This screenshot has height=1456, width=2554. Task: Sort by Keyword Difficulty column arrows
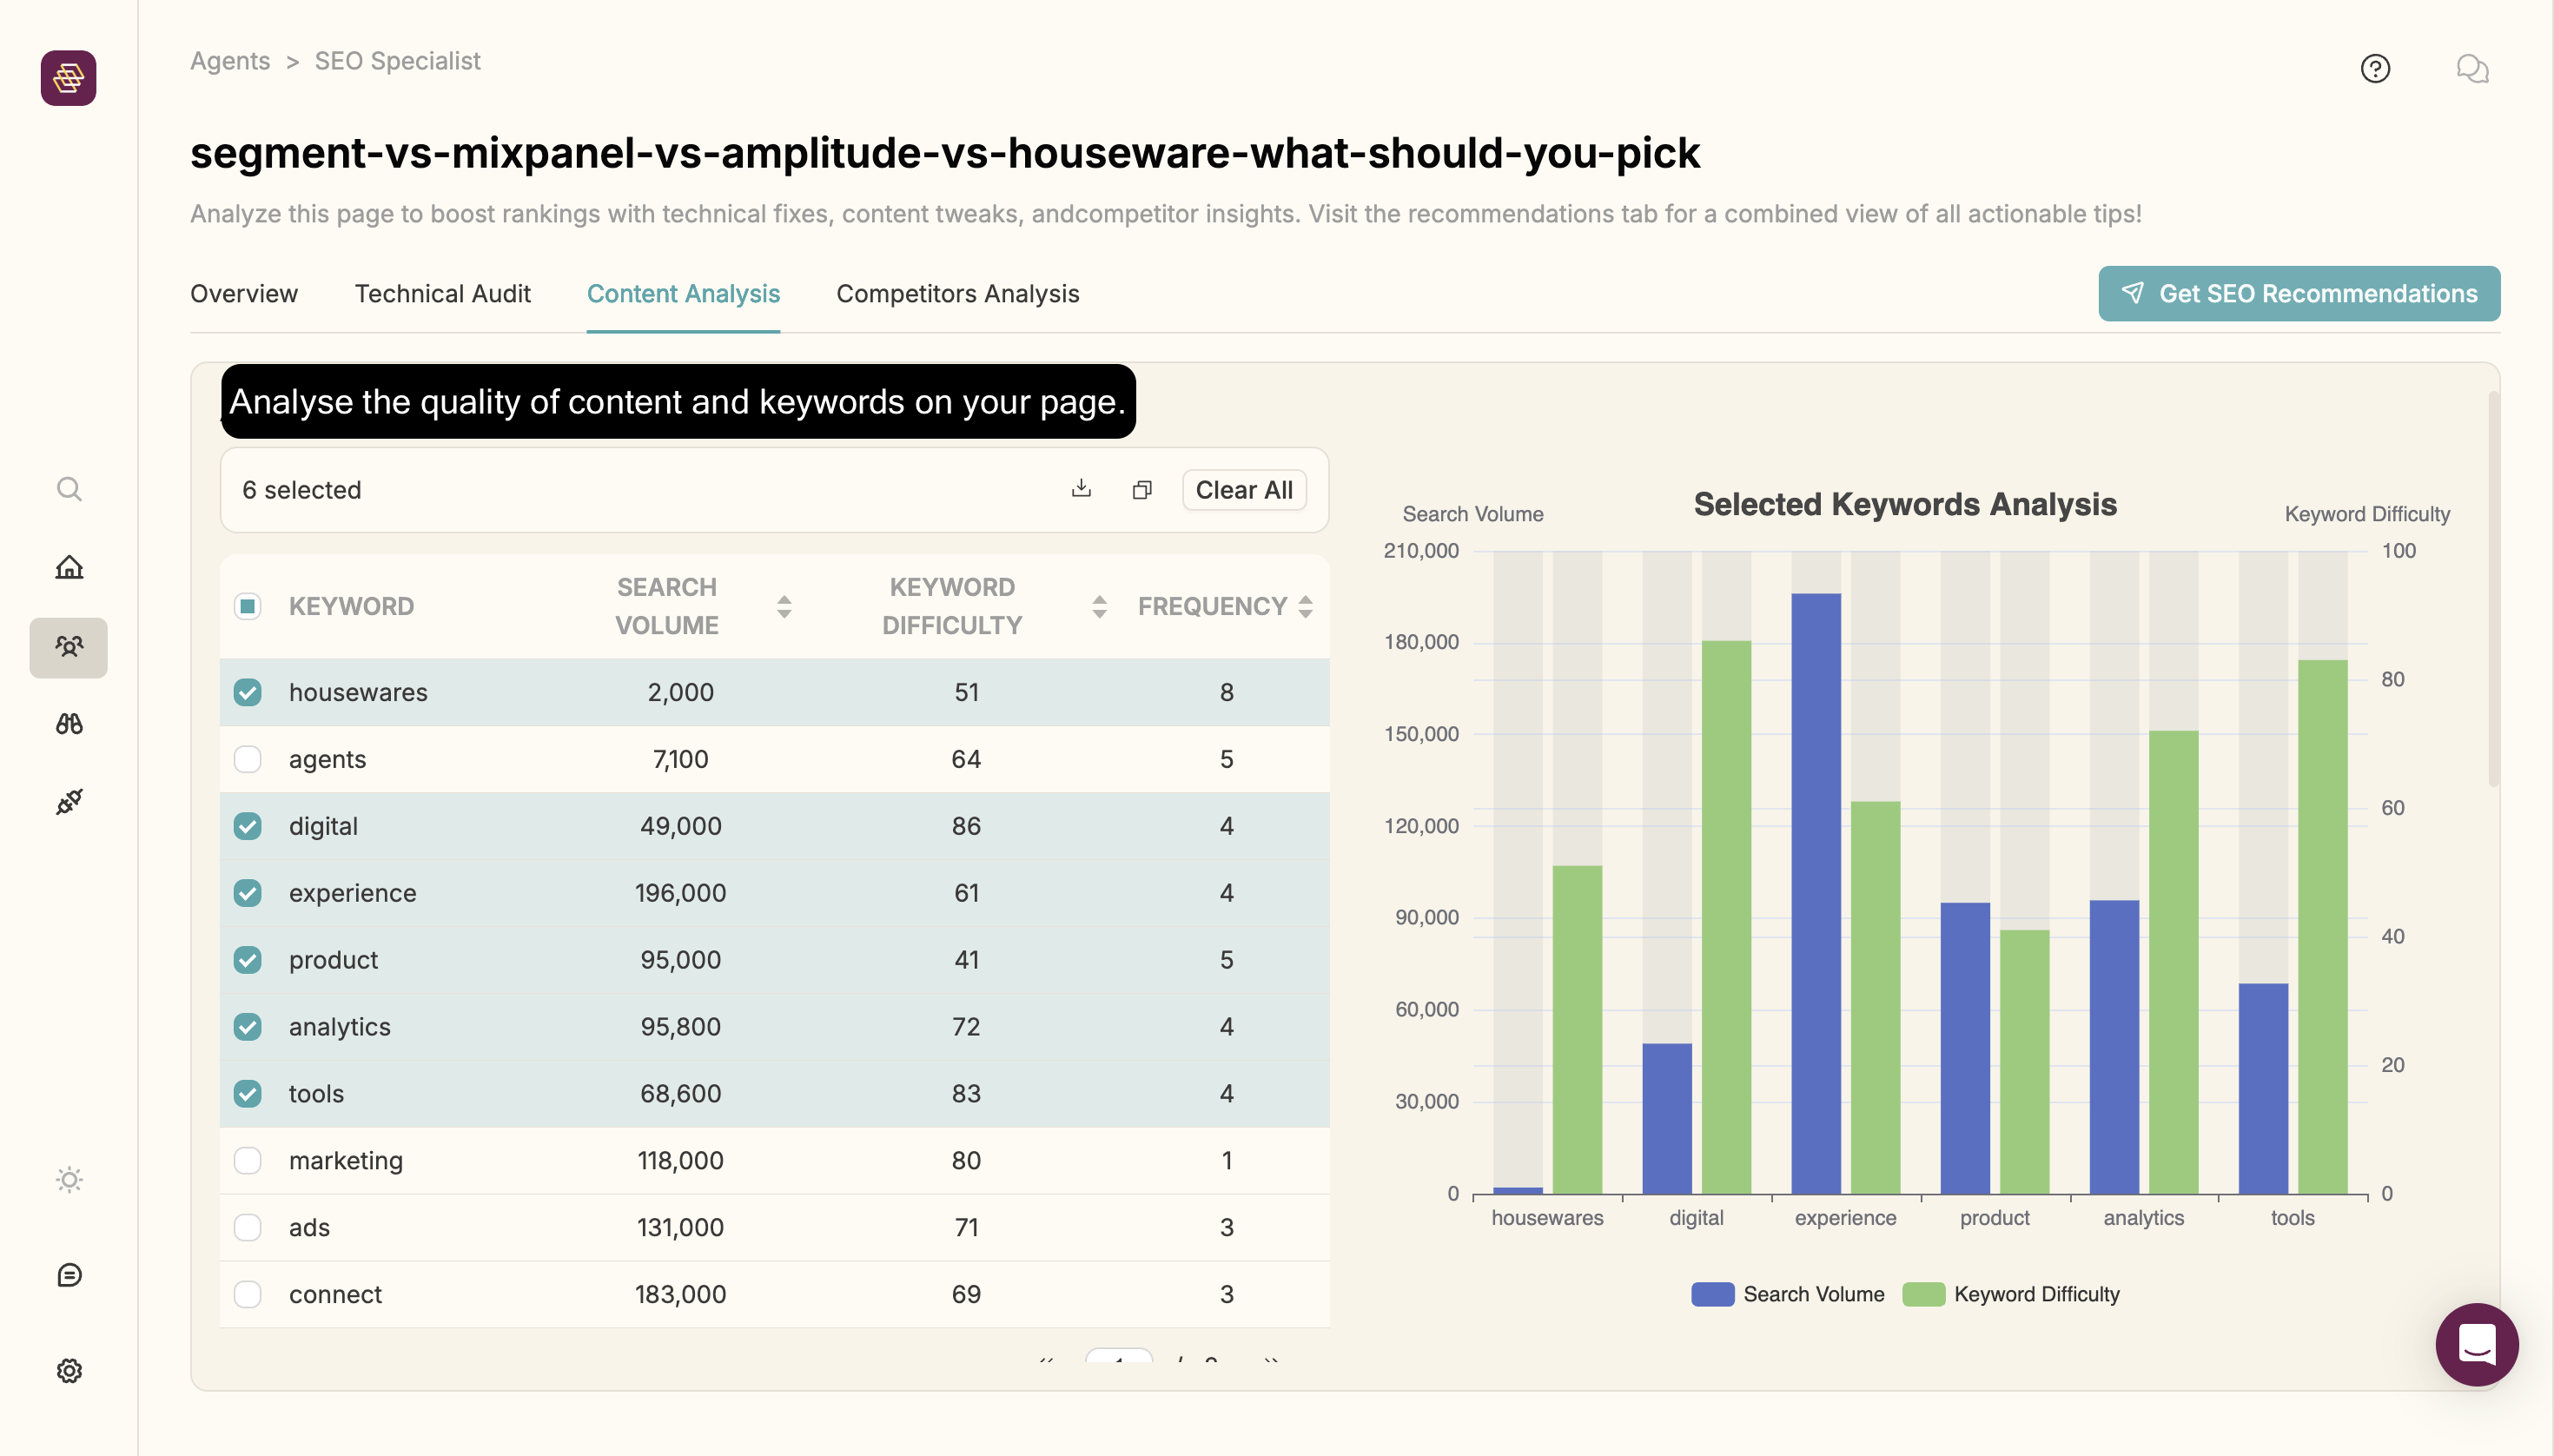(x=1099, y=606)
